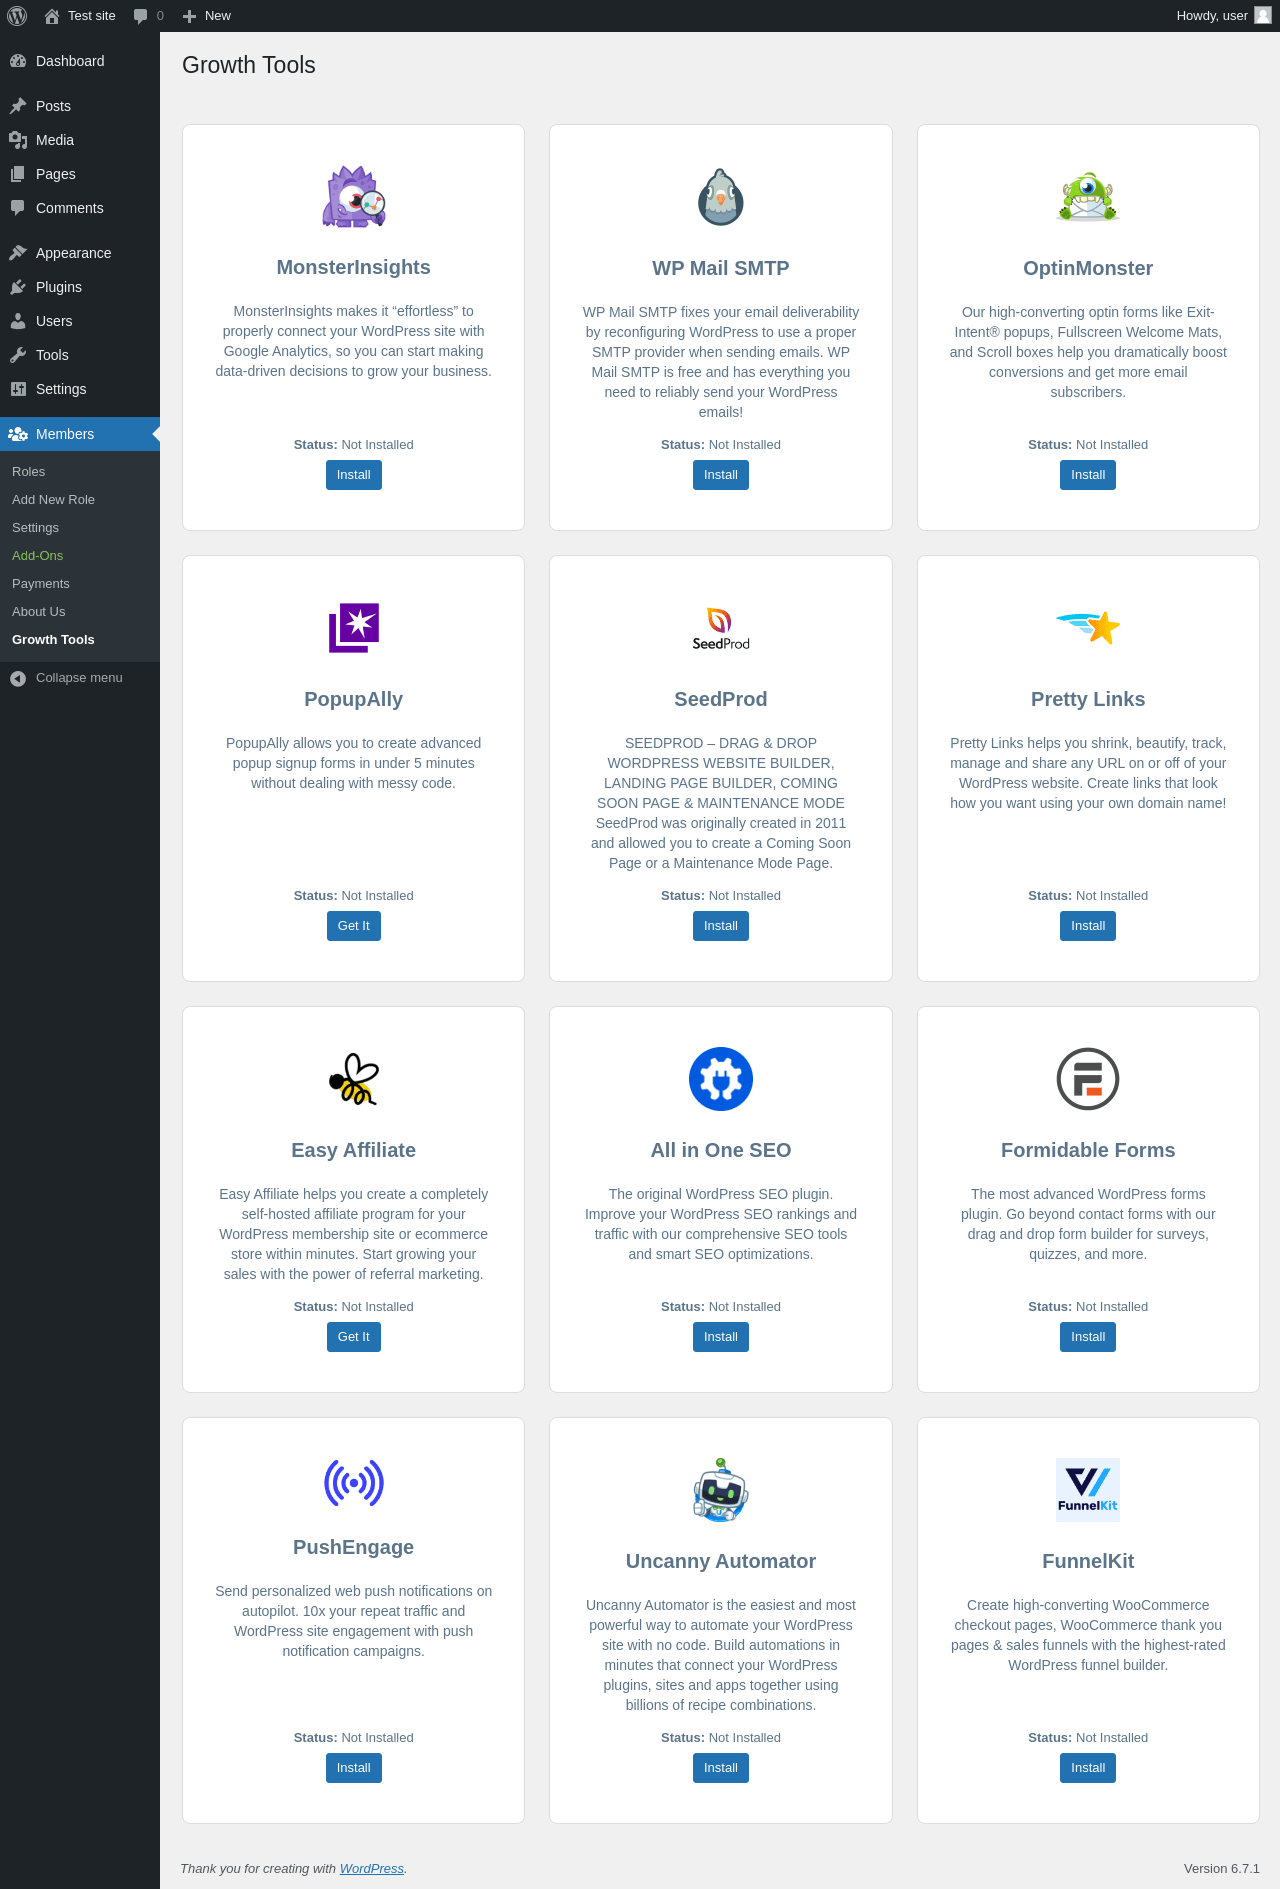Image resolution: width=1280 pixels, height=1889 pixels.
Task: Select the Members menu item
Action: (80, 434)
